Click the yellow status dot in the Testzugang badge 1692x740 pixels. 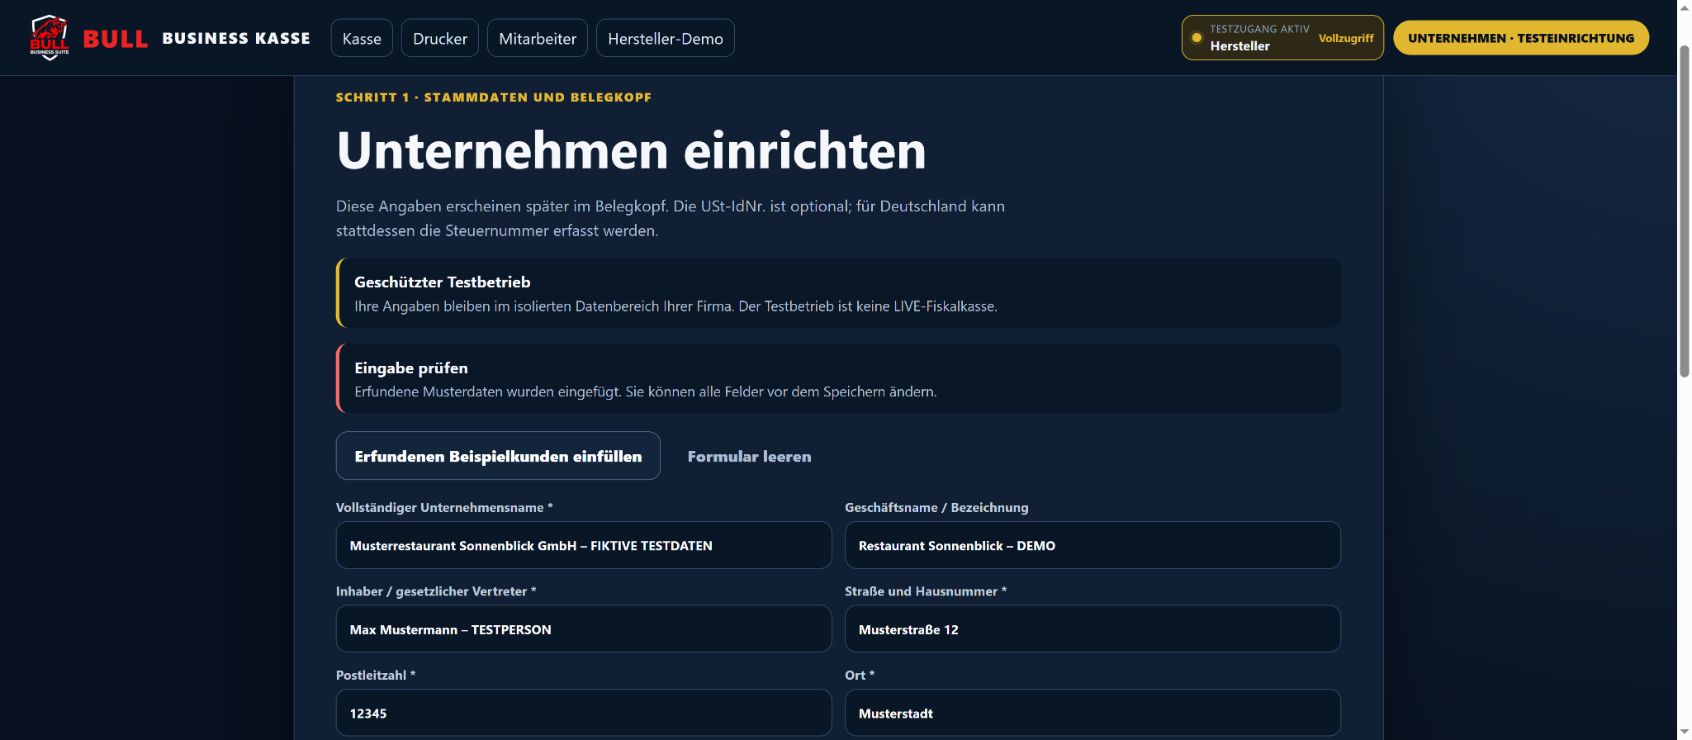[1196, 38]
